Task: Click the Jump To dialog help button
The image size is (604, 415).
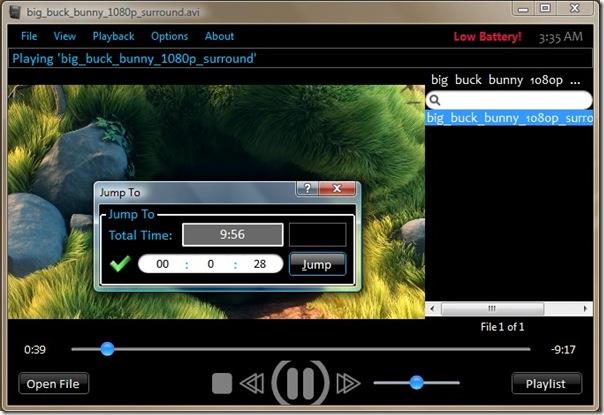Action: [307, 188]
